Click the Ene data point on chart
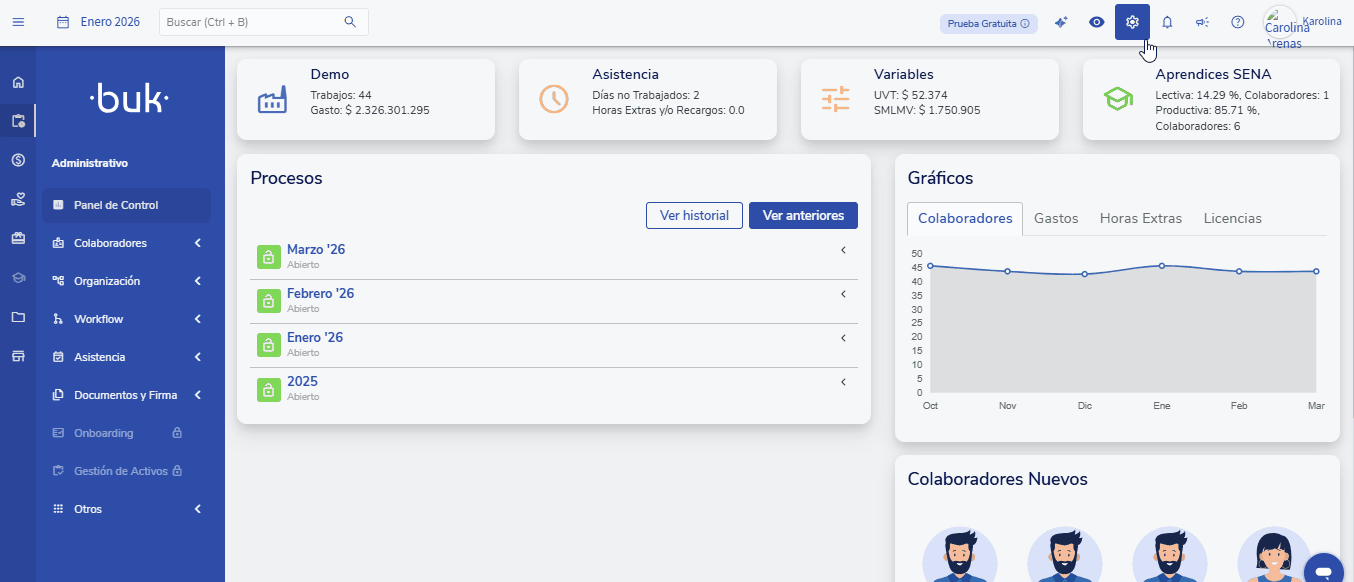1354x582 pixels. pos(1161,266)
